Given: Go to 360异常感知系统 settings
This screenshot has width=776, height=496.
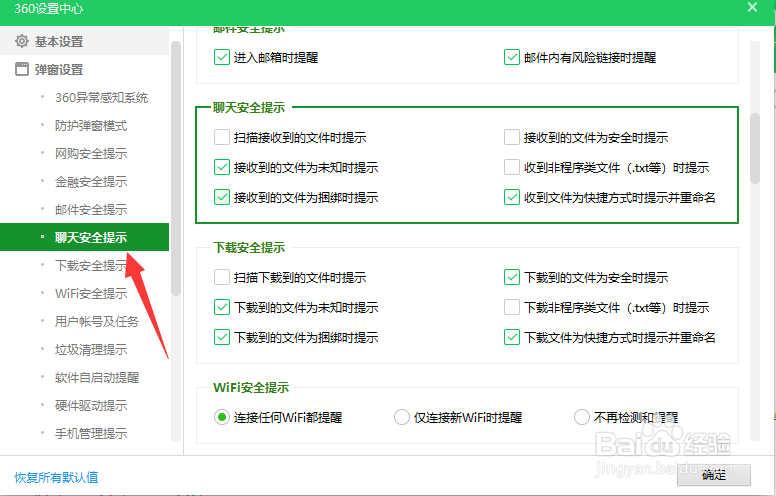Looking at the screenshot, I should pyautogui.click(x=101, y=98).
